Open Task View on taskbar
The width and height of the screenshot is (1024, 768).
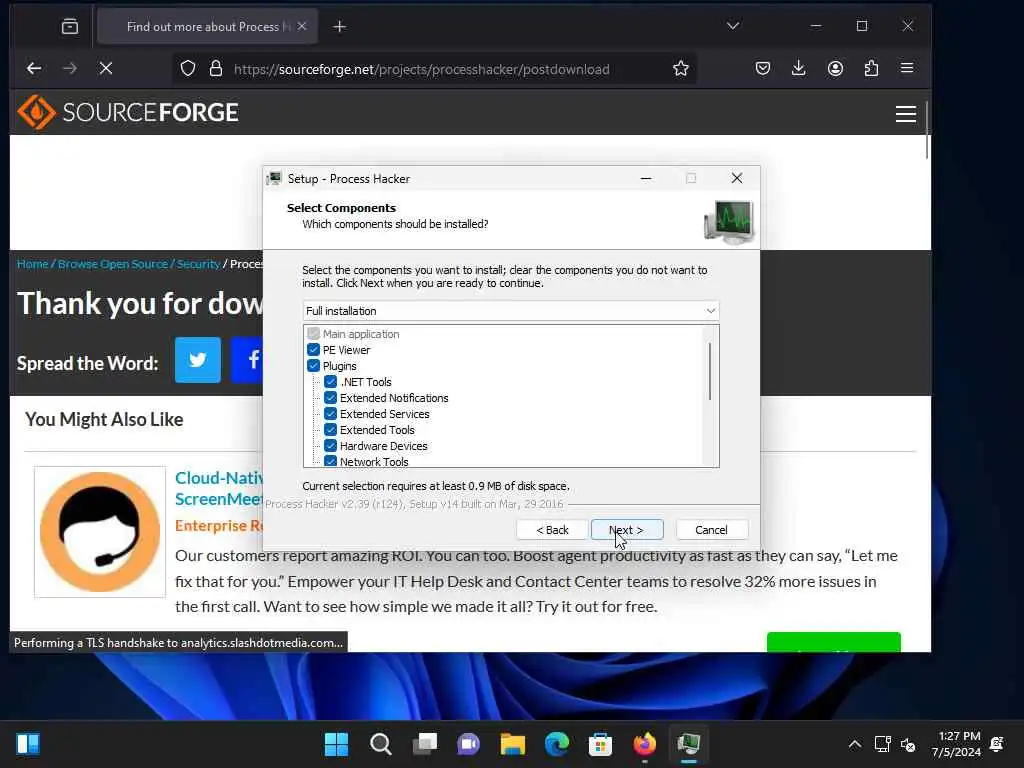click(424, 744)
